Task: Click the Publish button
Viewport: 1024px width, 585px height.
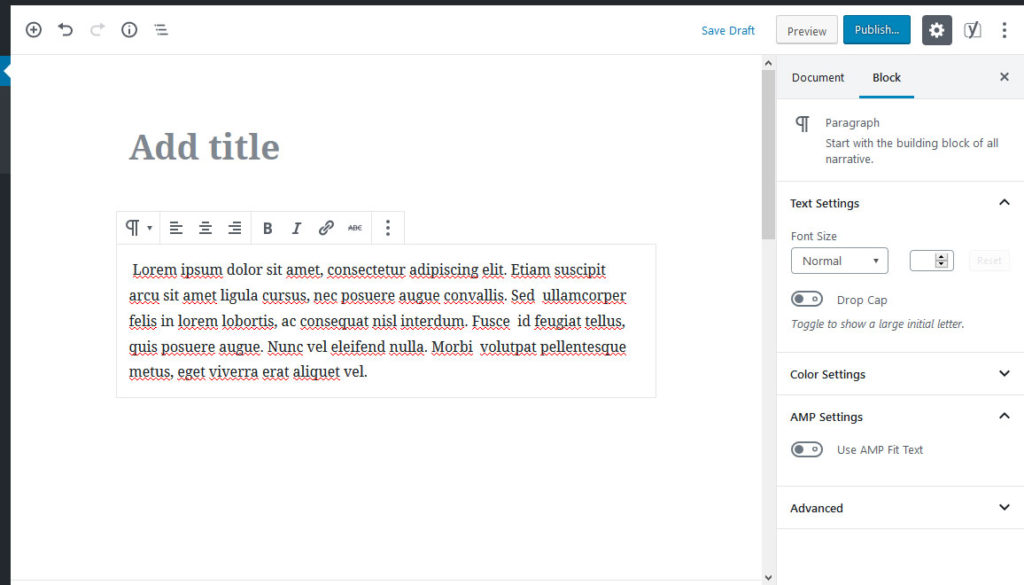Action: coord(876,29)
